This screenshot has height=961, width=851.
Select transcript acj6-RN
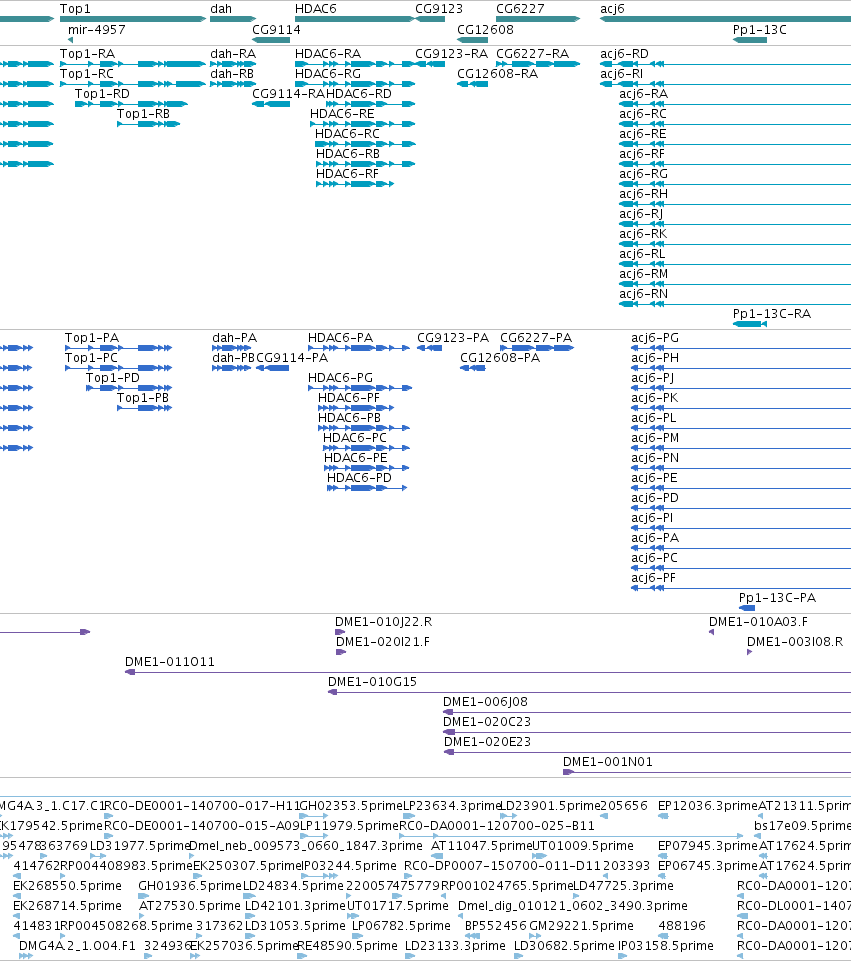[x=735, y=304]
